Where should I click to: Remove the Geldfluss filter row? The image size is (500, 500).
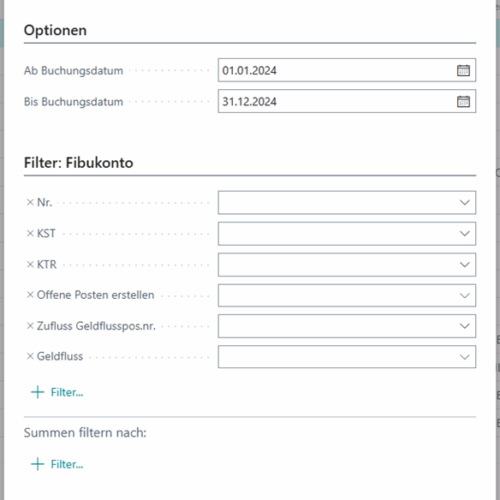tap(30, 356)
